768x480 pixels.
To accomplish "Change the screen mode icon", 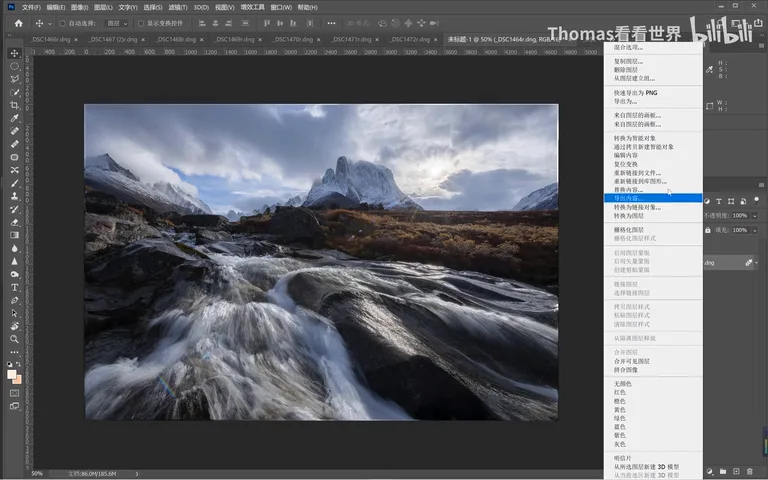I will (x=15, y=406).
